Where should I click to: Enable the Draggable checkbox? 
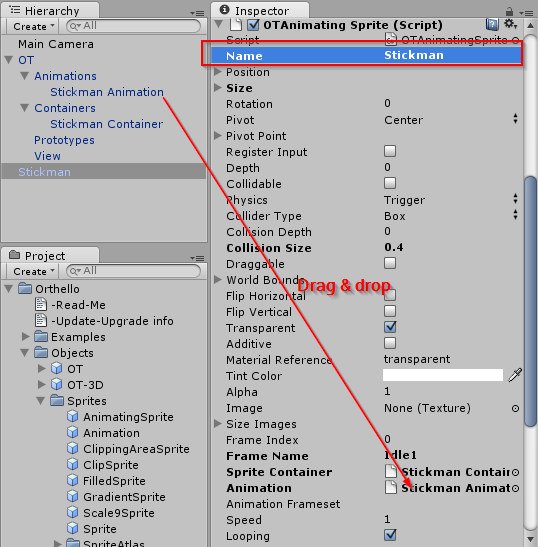[390, 263]
